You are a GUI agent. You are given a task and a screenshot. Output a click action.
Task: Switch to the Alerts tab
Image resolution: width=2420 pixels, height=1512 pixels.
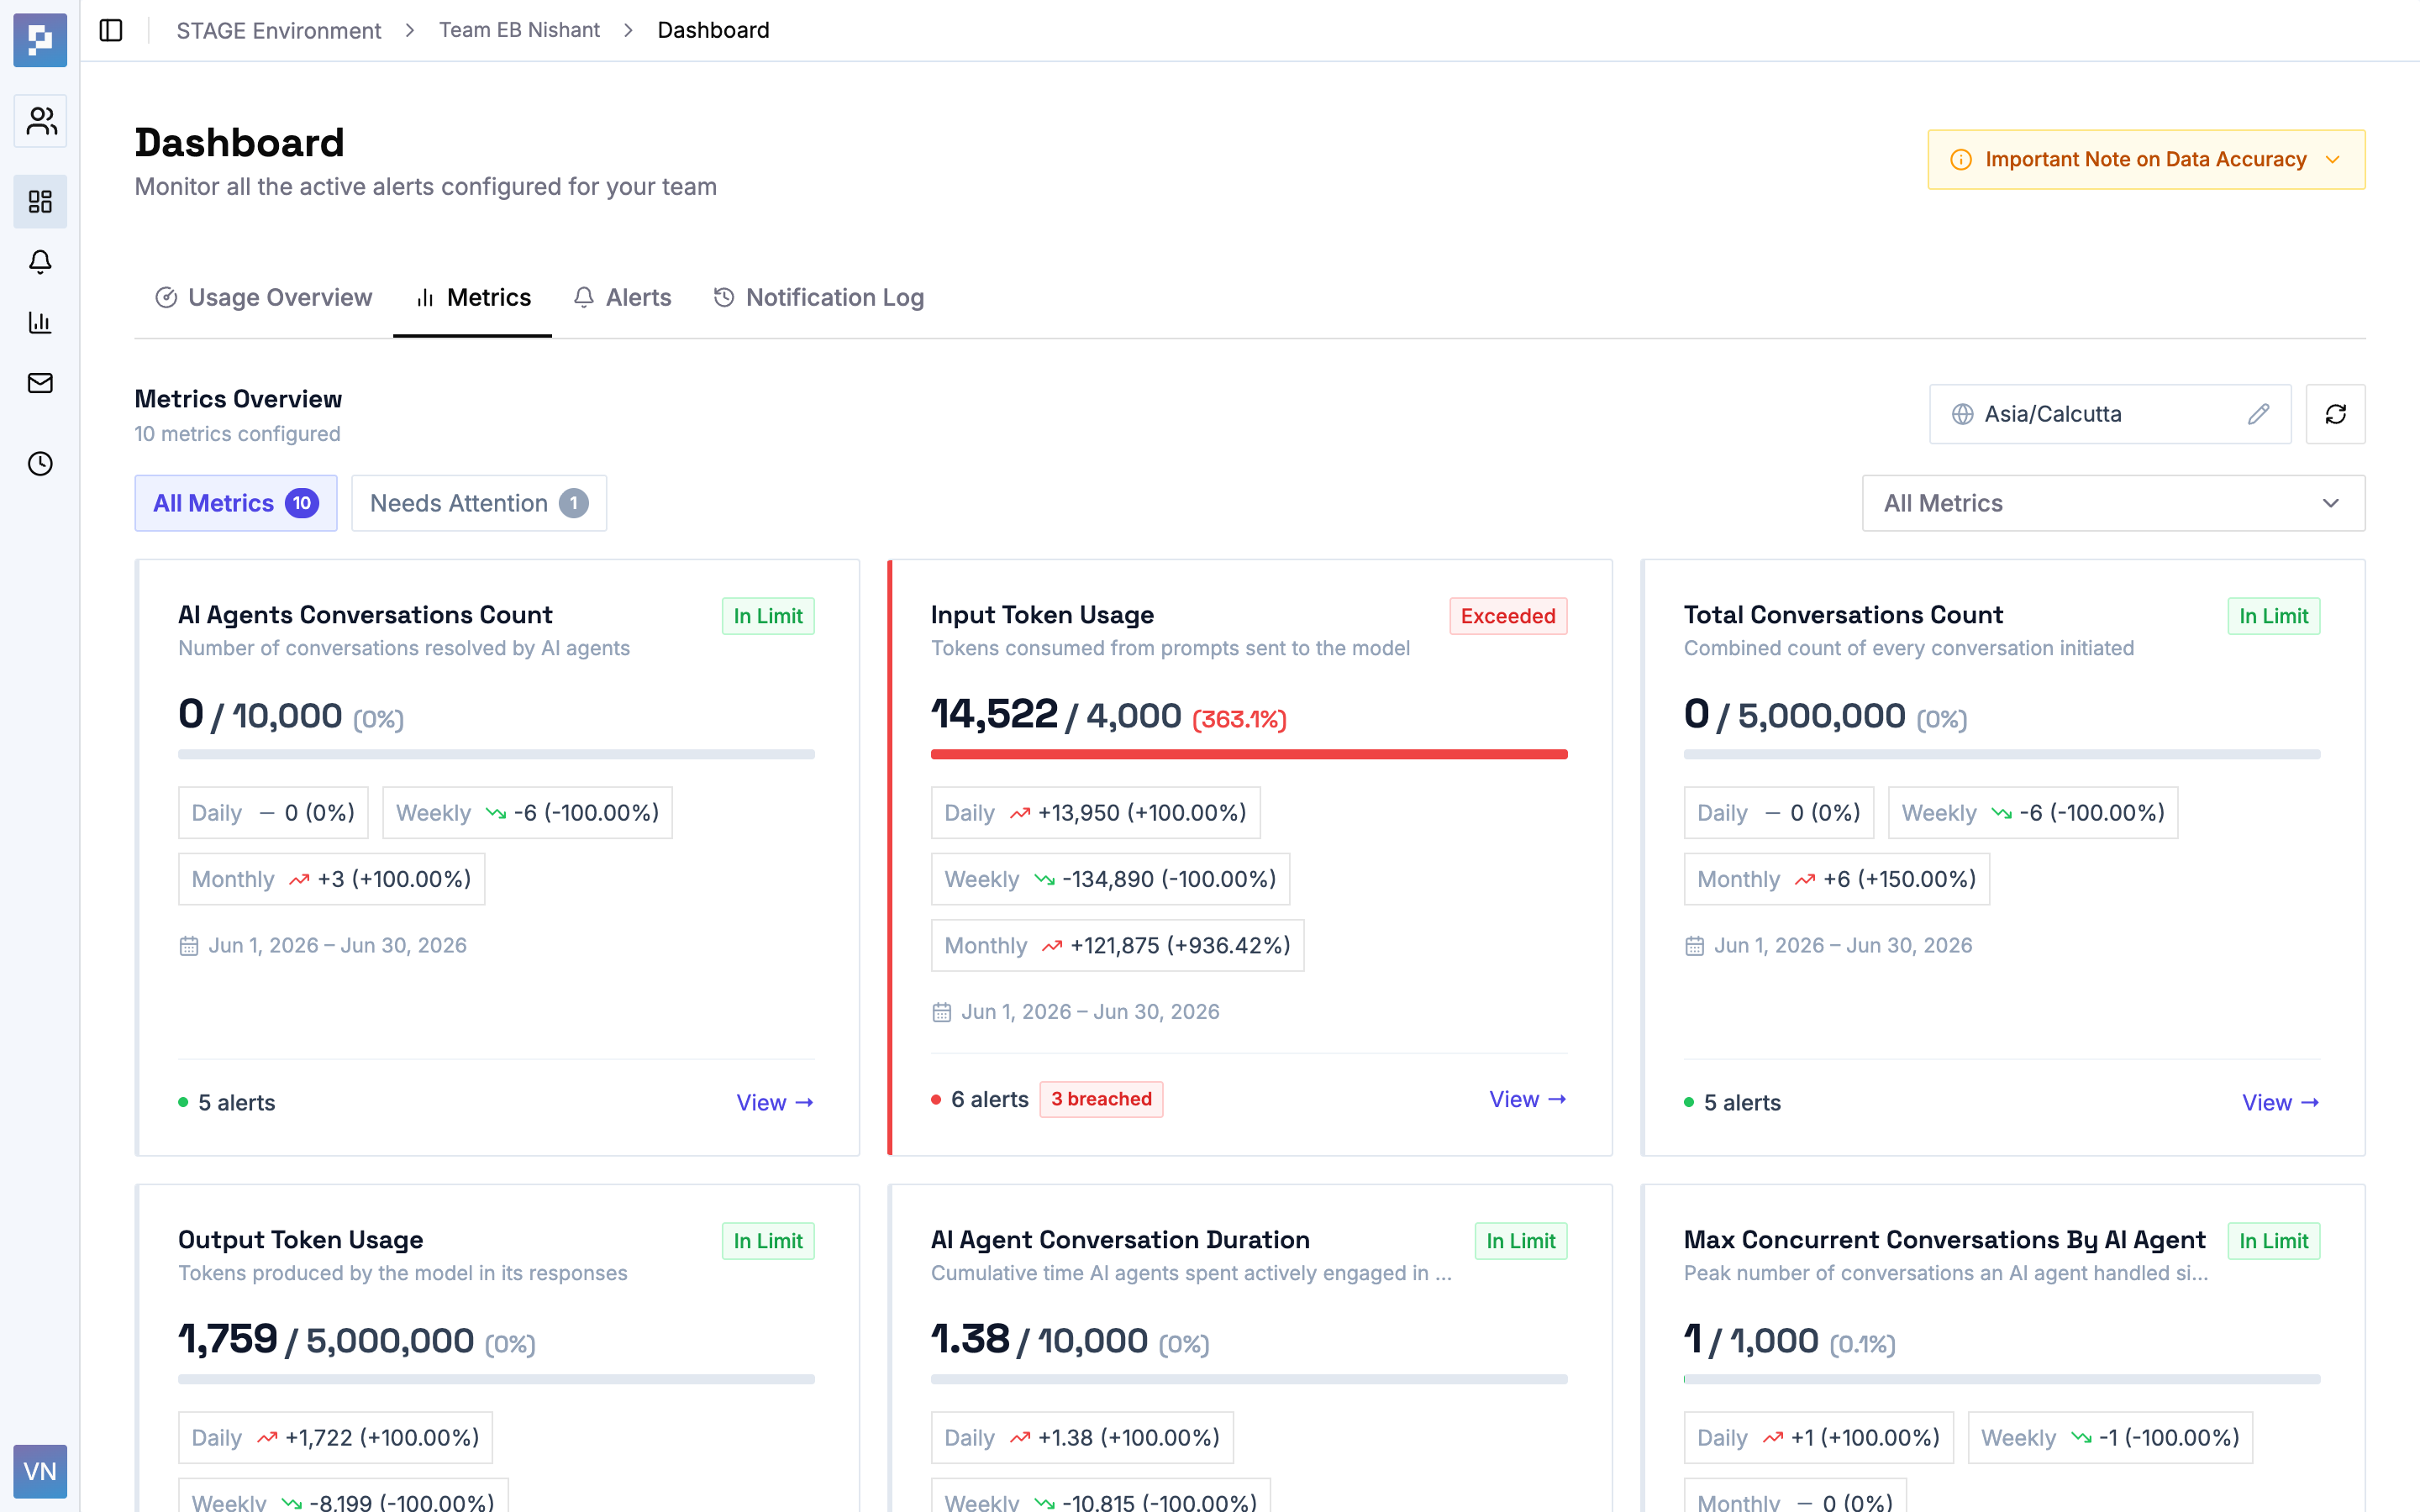622,298
